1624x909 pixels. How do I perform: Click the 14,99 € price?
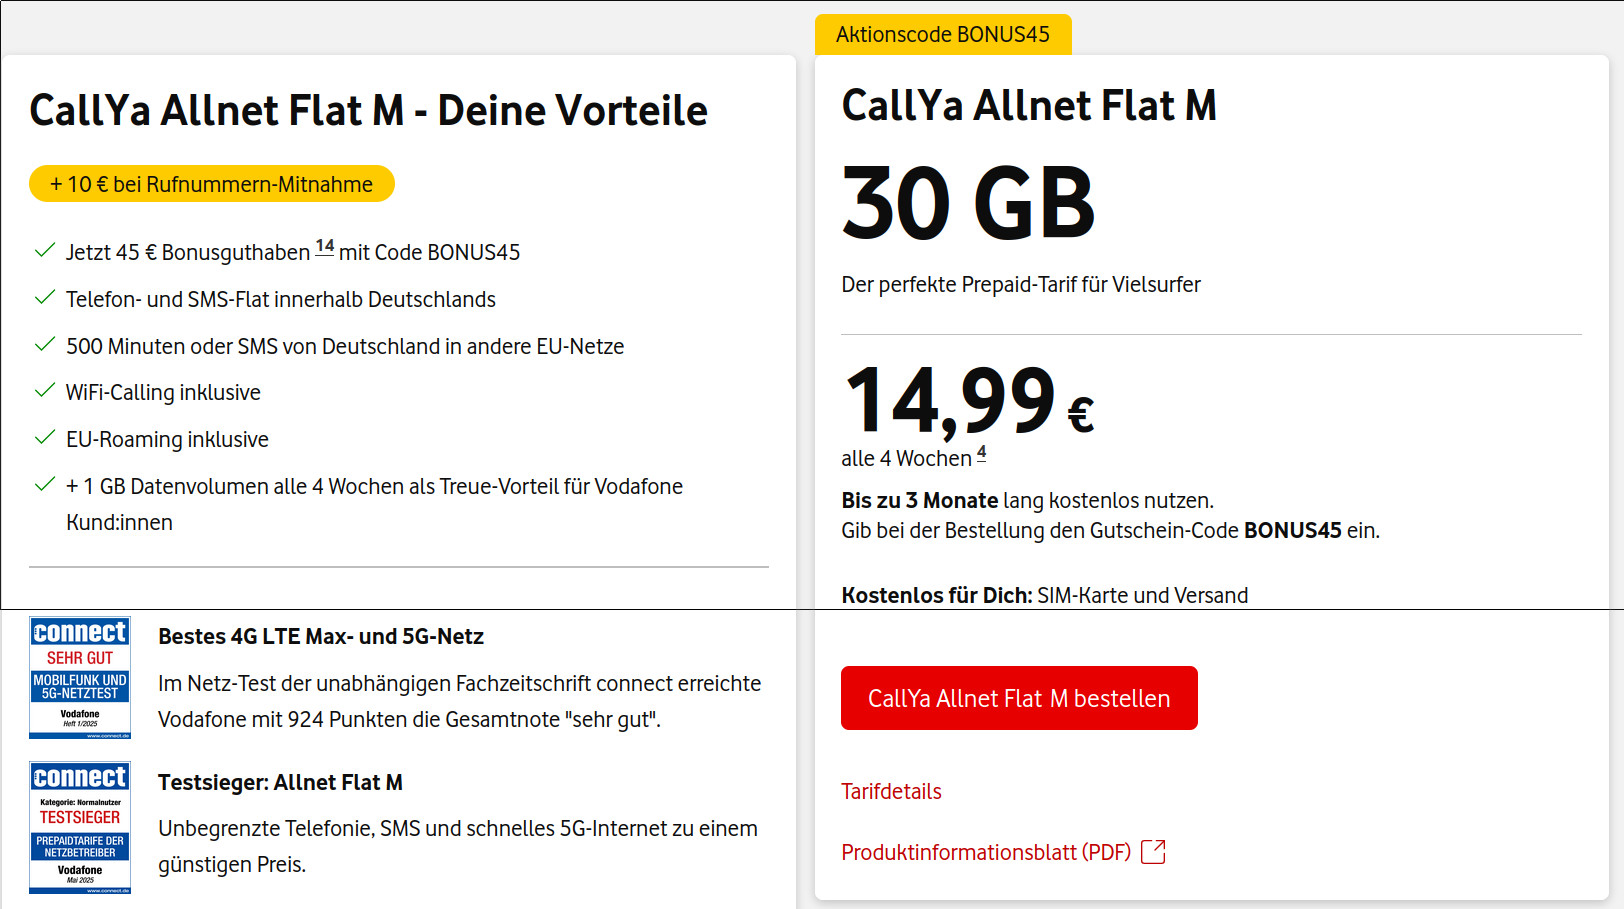coord(968,402)
